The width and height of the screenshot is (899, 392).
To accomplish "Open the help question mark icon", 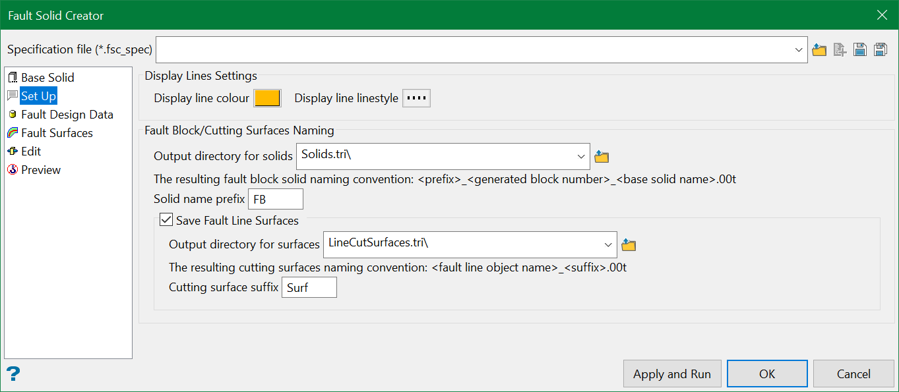I will (x=13, y=375).
